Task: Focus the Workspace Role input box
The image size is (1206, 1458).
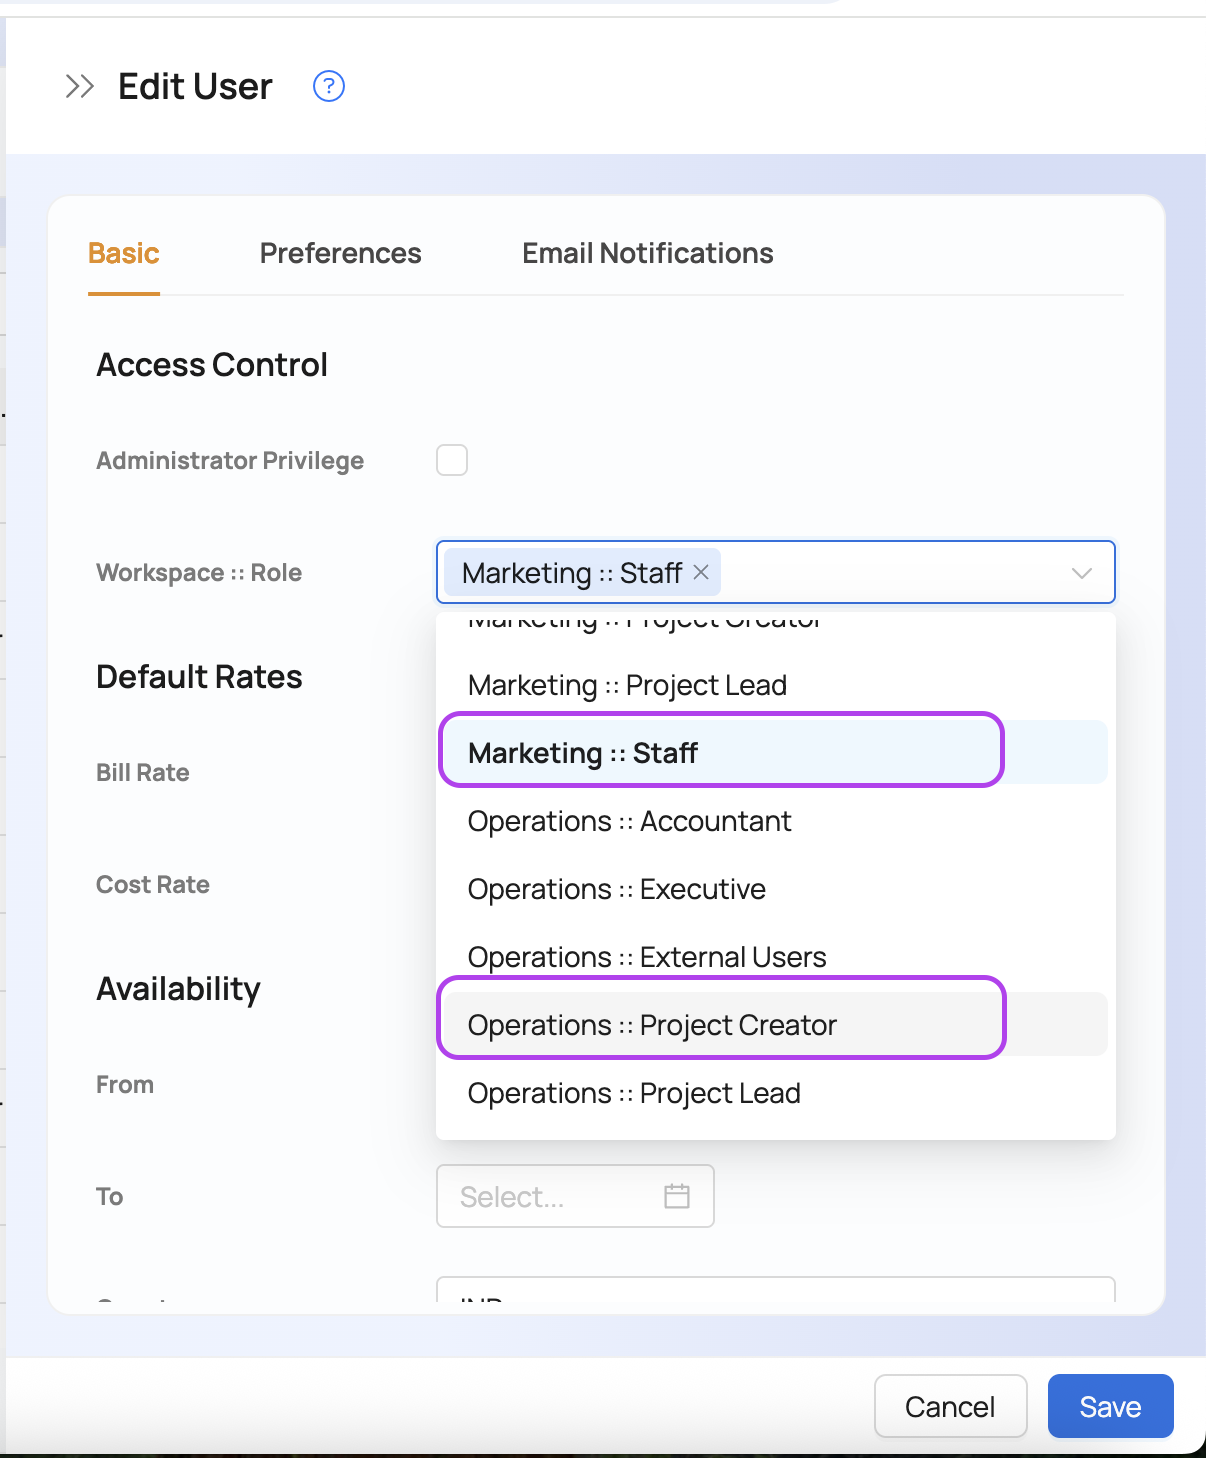Action: click(890, 573)
